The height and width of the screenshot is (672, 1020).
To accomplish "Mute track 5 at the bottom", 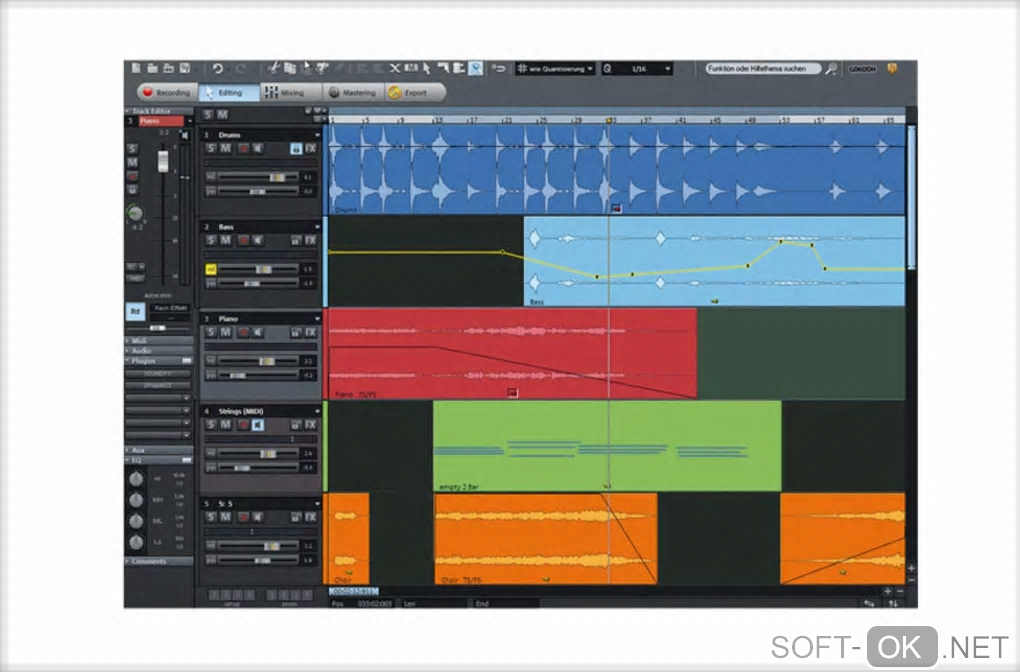I will 225,517.
